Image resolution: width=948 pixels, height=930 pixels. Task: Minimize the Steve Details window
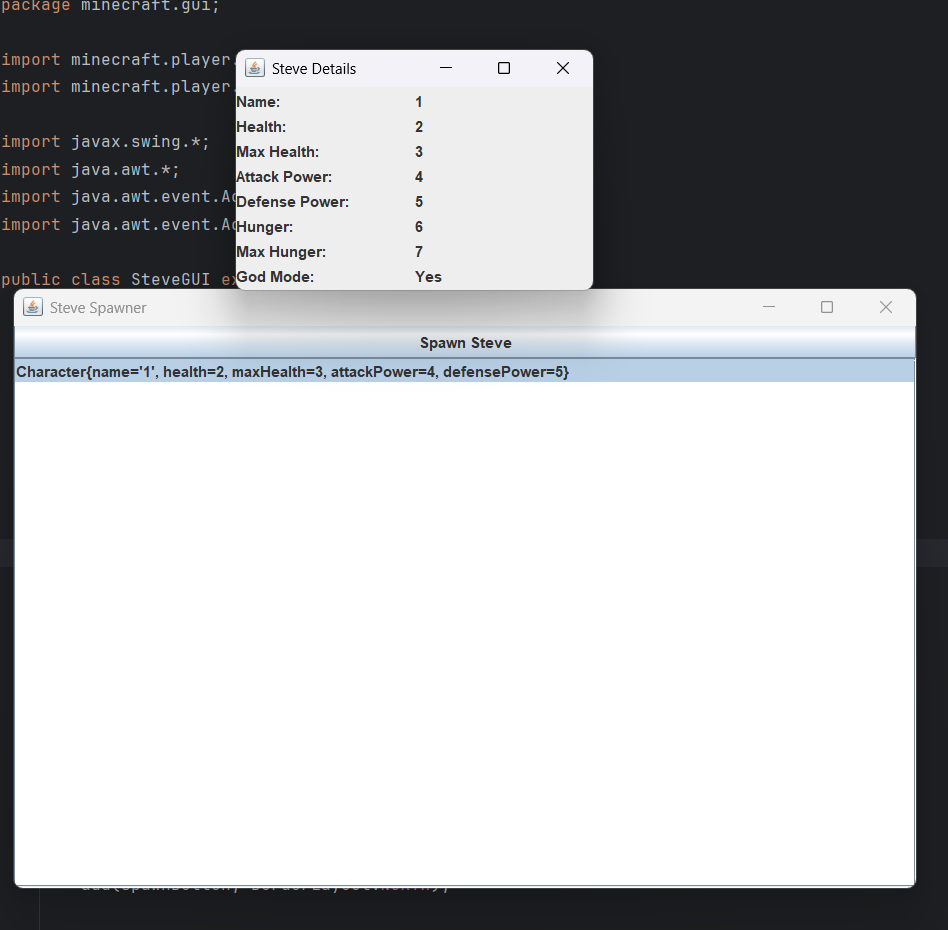pos(446,68)
